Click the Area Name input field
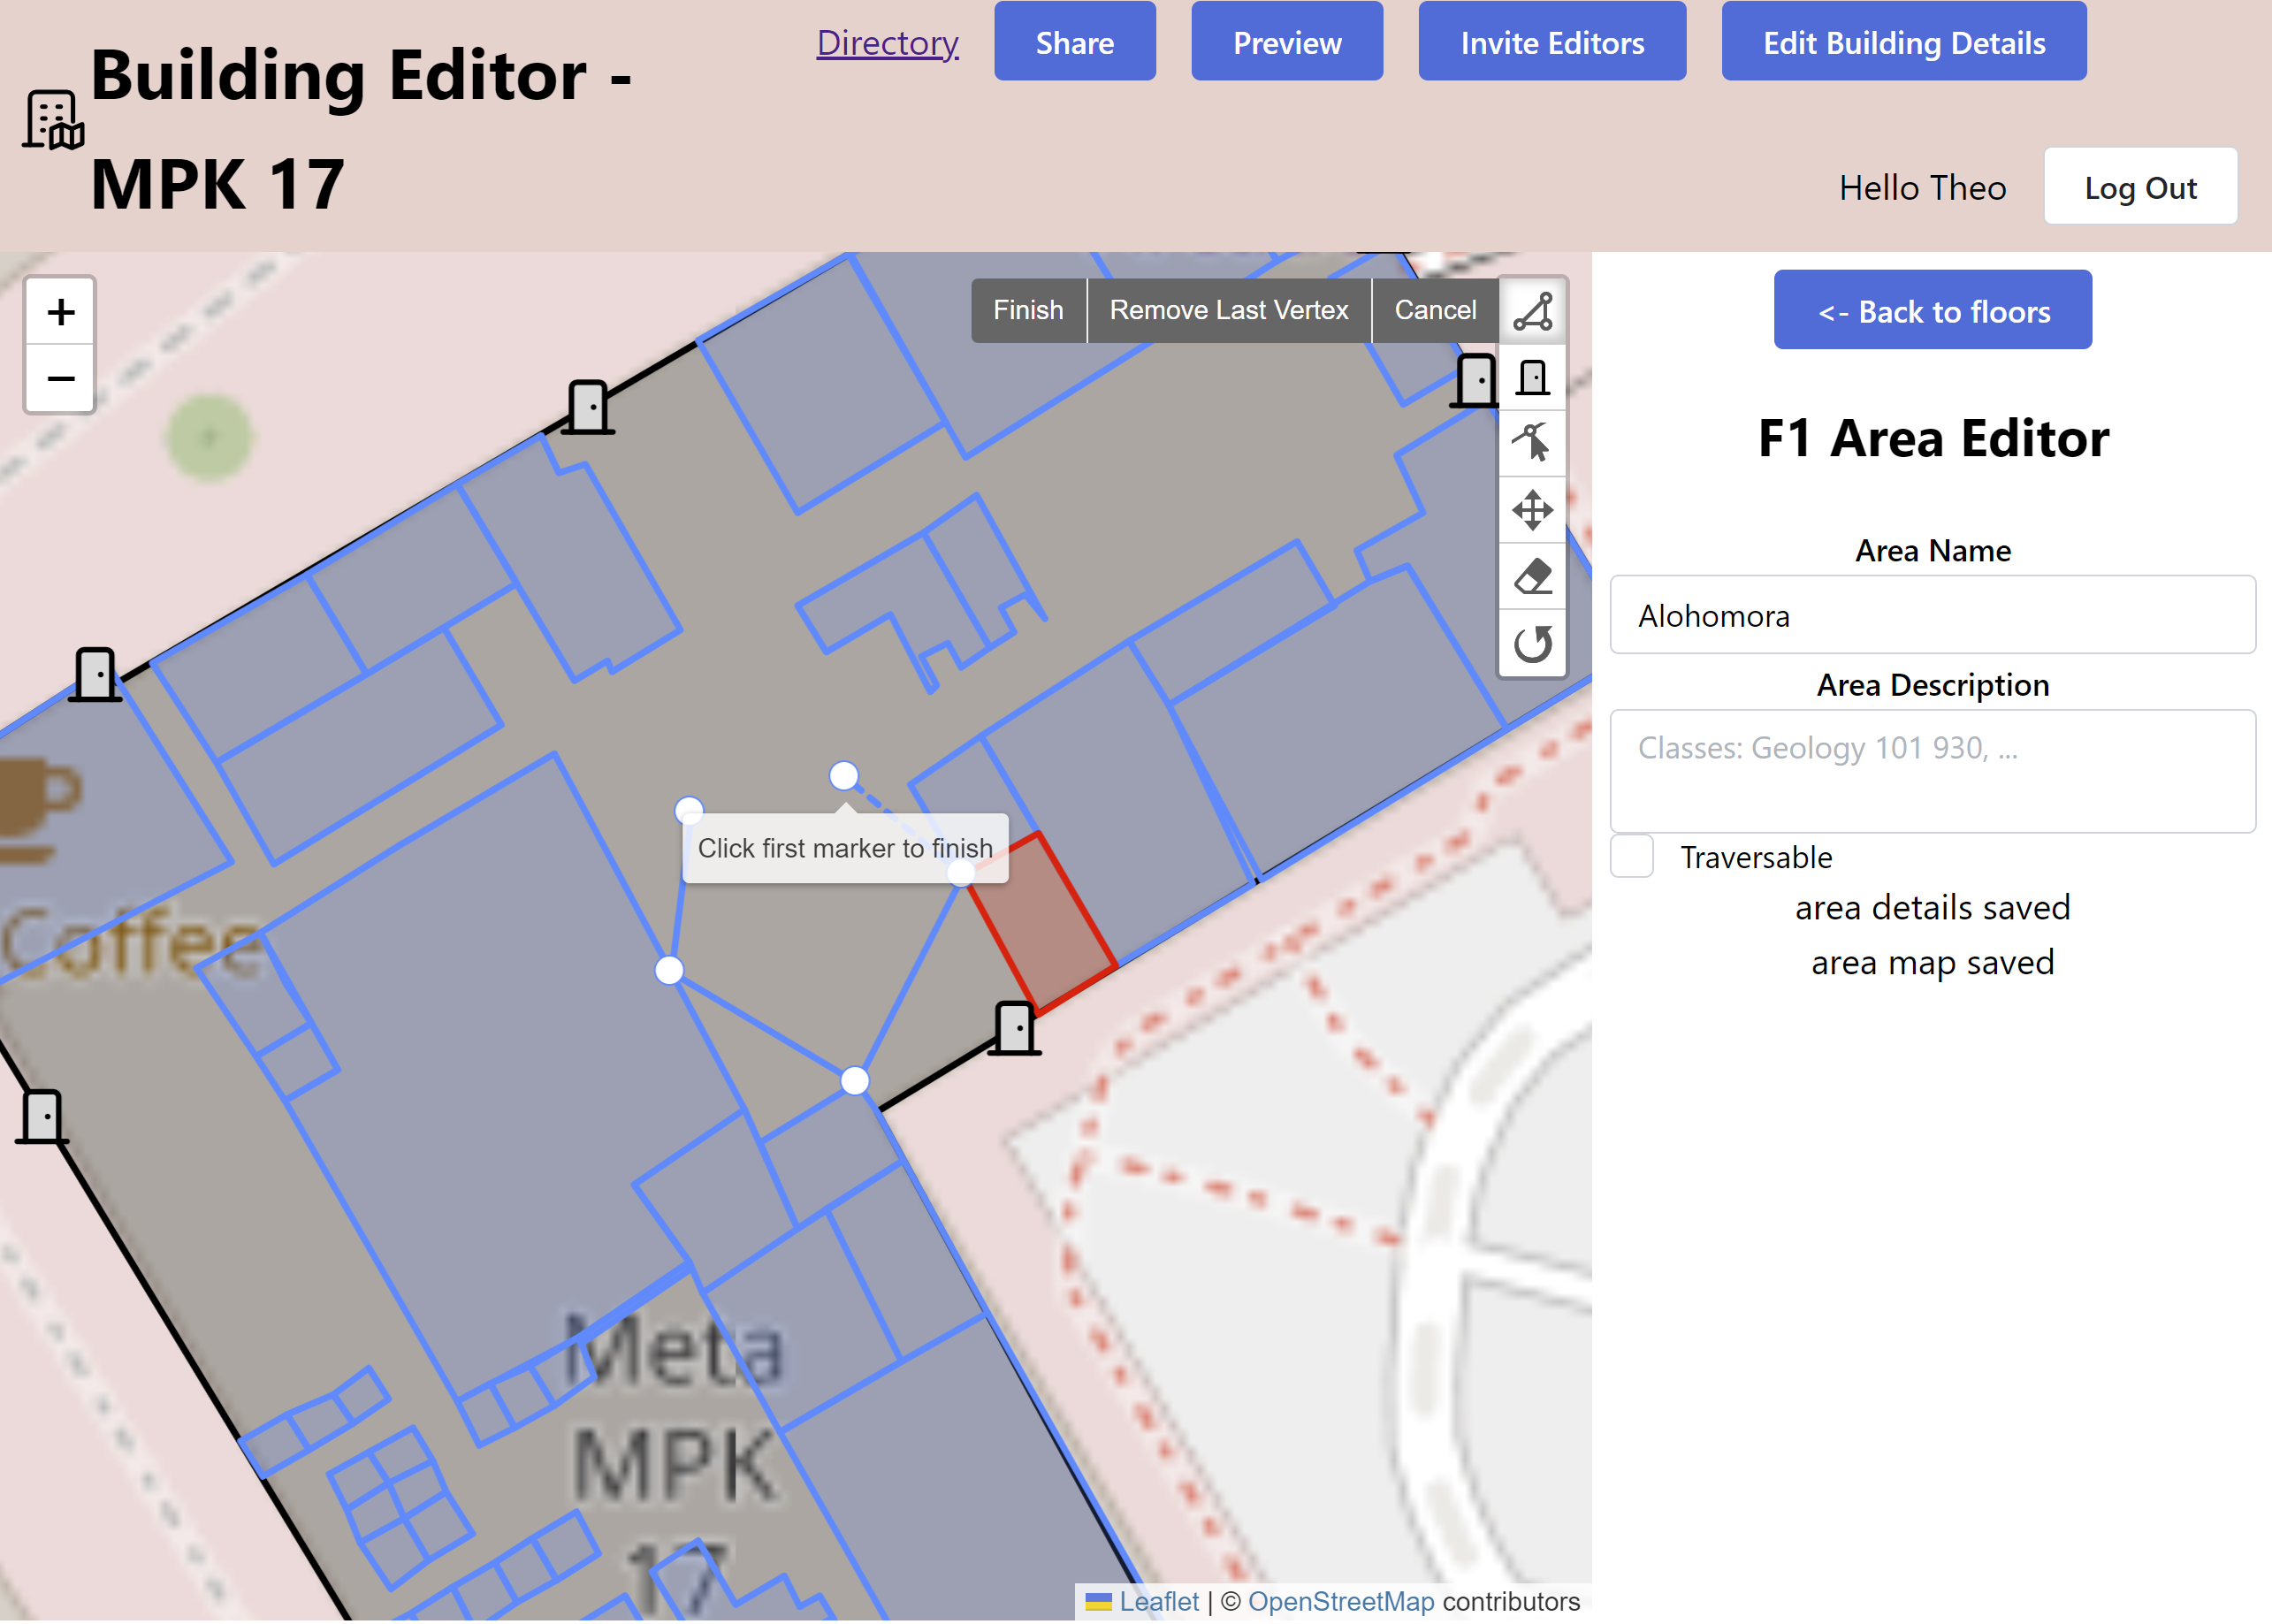 tap(1932, 615)
